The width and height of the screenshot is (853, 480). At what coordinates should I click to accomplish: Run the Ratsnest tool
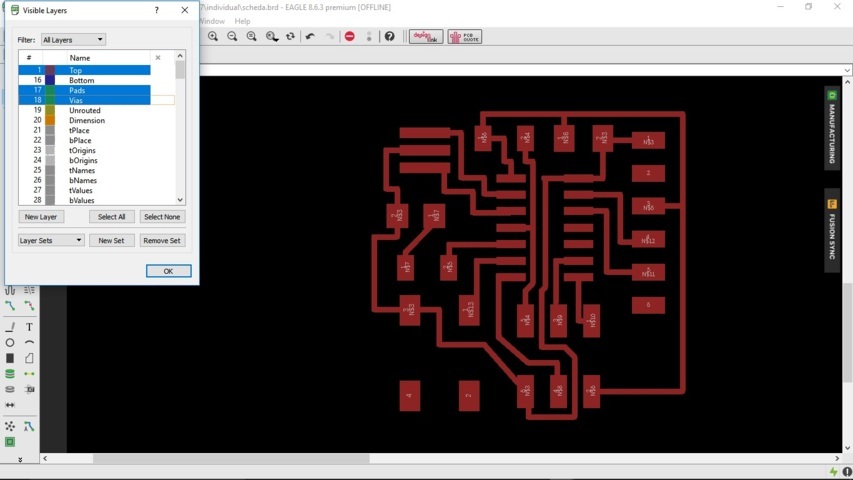tap(10, 426)
